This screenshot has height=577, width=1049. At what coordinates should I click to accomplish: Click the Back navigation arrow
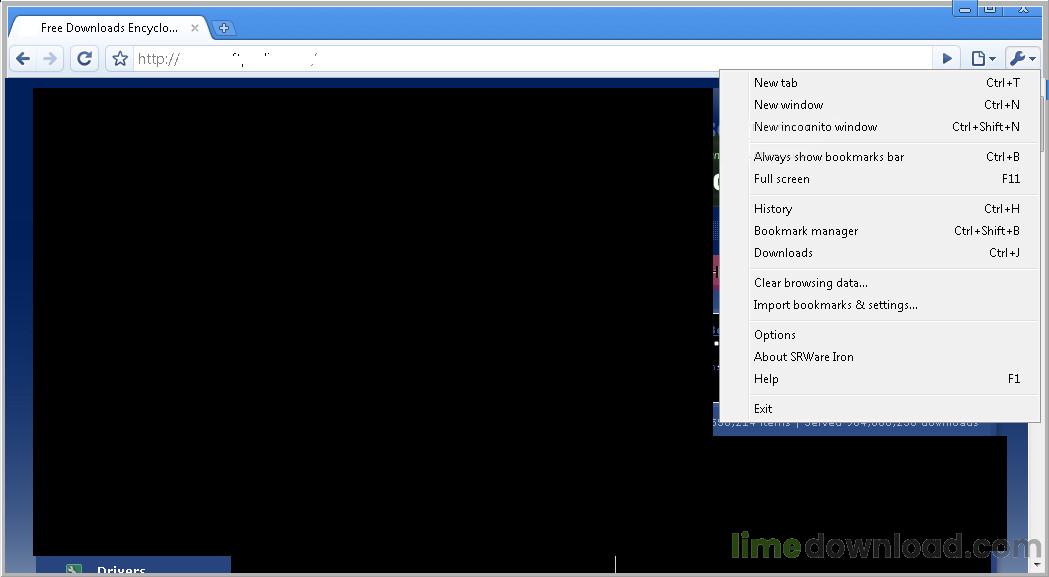[x=23, y=59]
